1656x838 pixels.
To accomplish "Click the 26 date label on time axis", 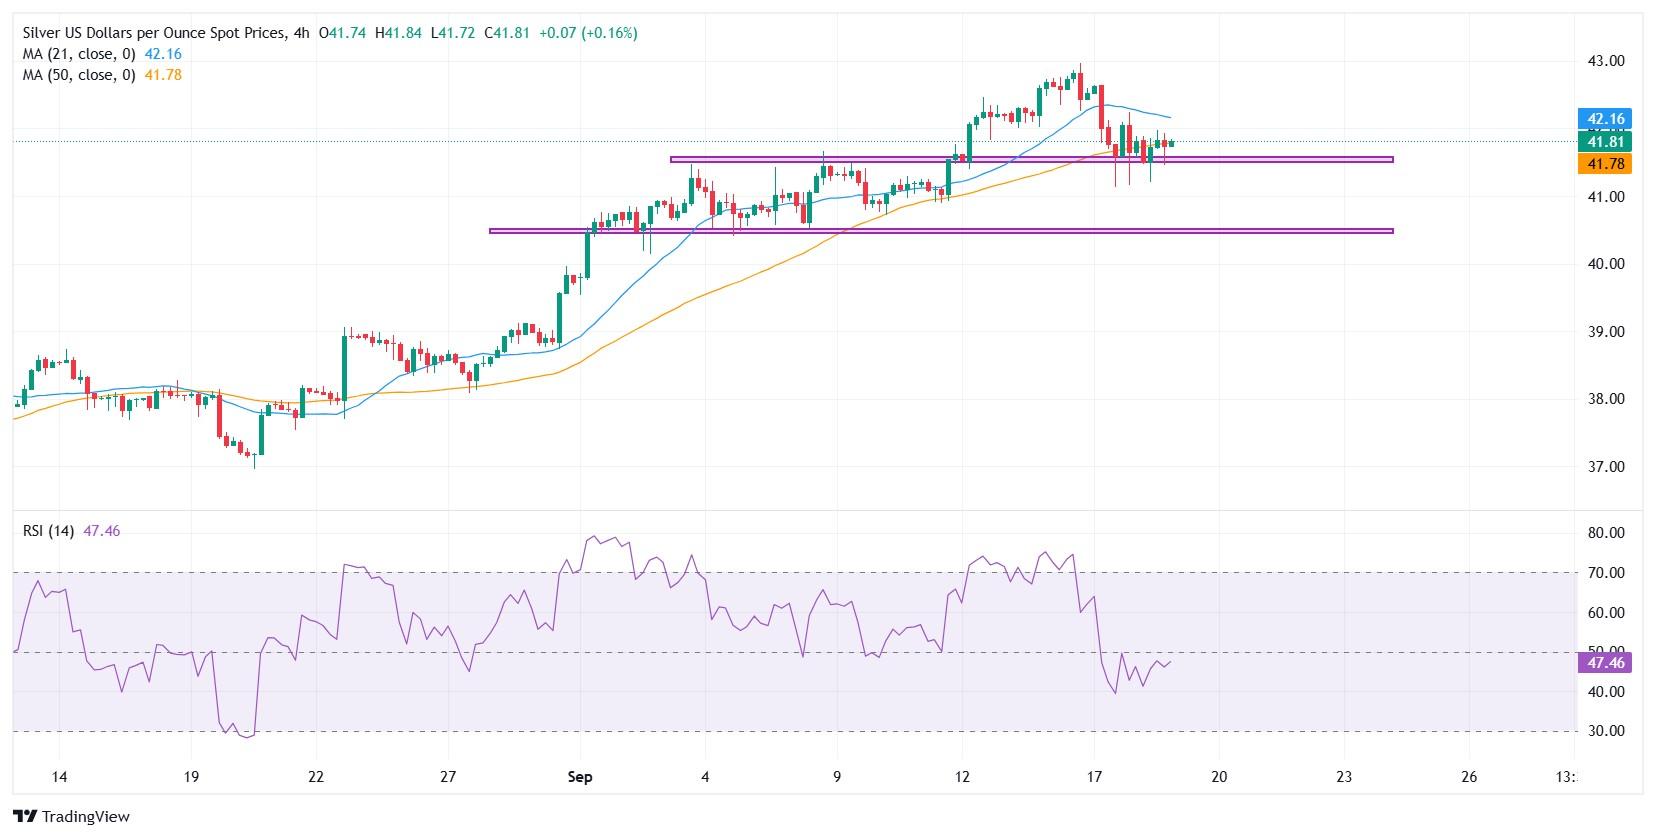I will (1469, 777).
